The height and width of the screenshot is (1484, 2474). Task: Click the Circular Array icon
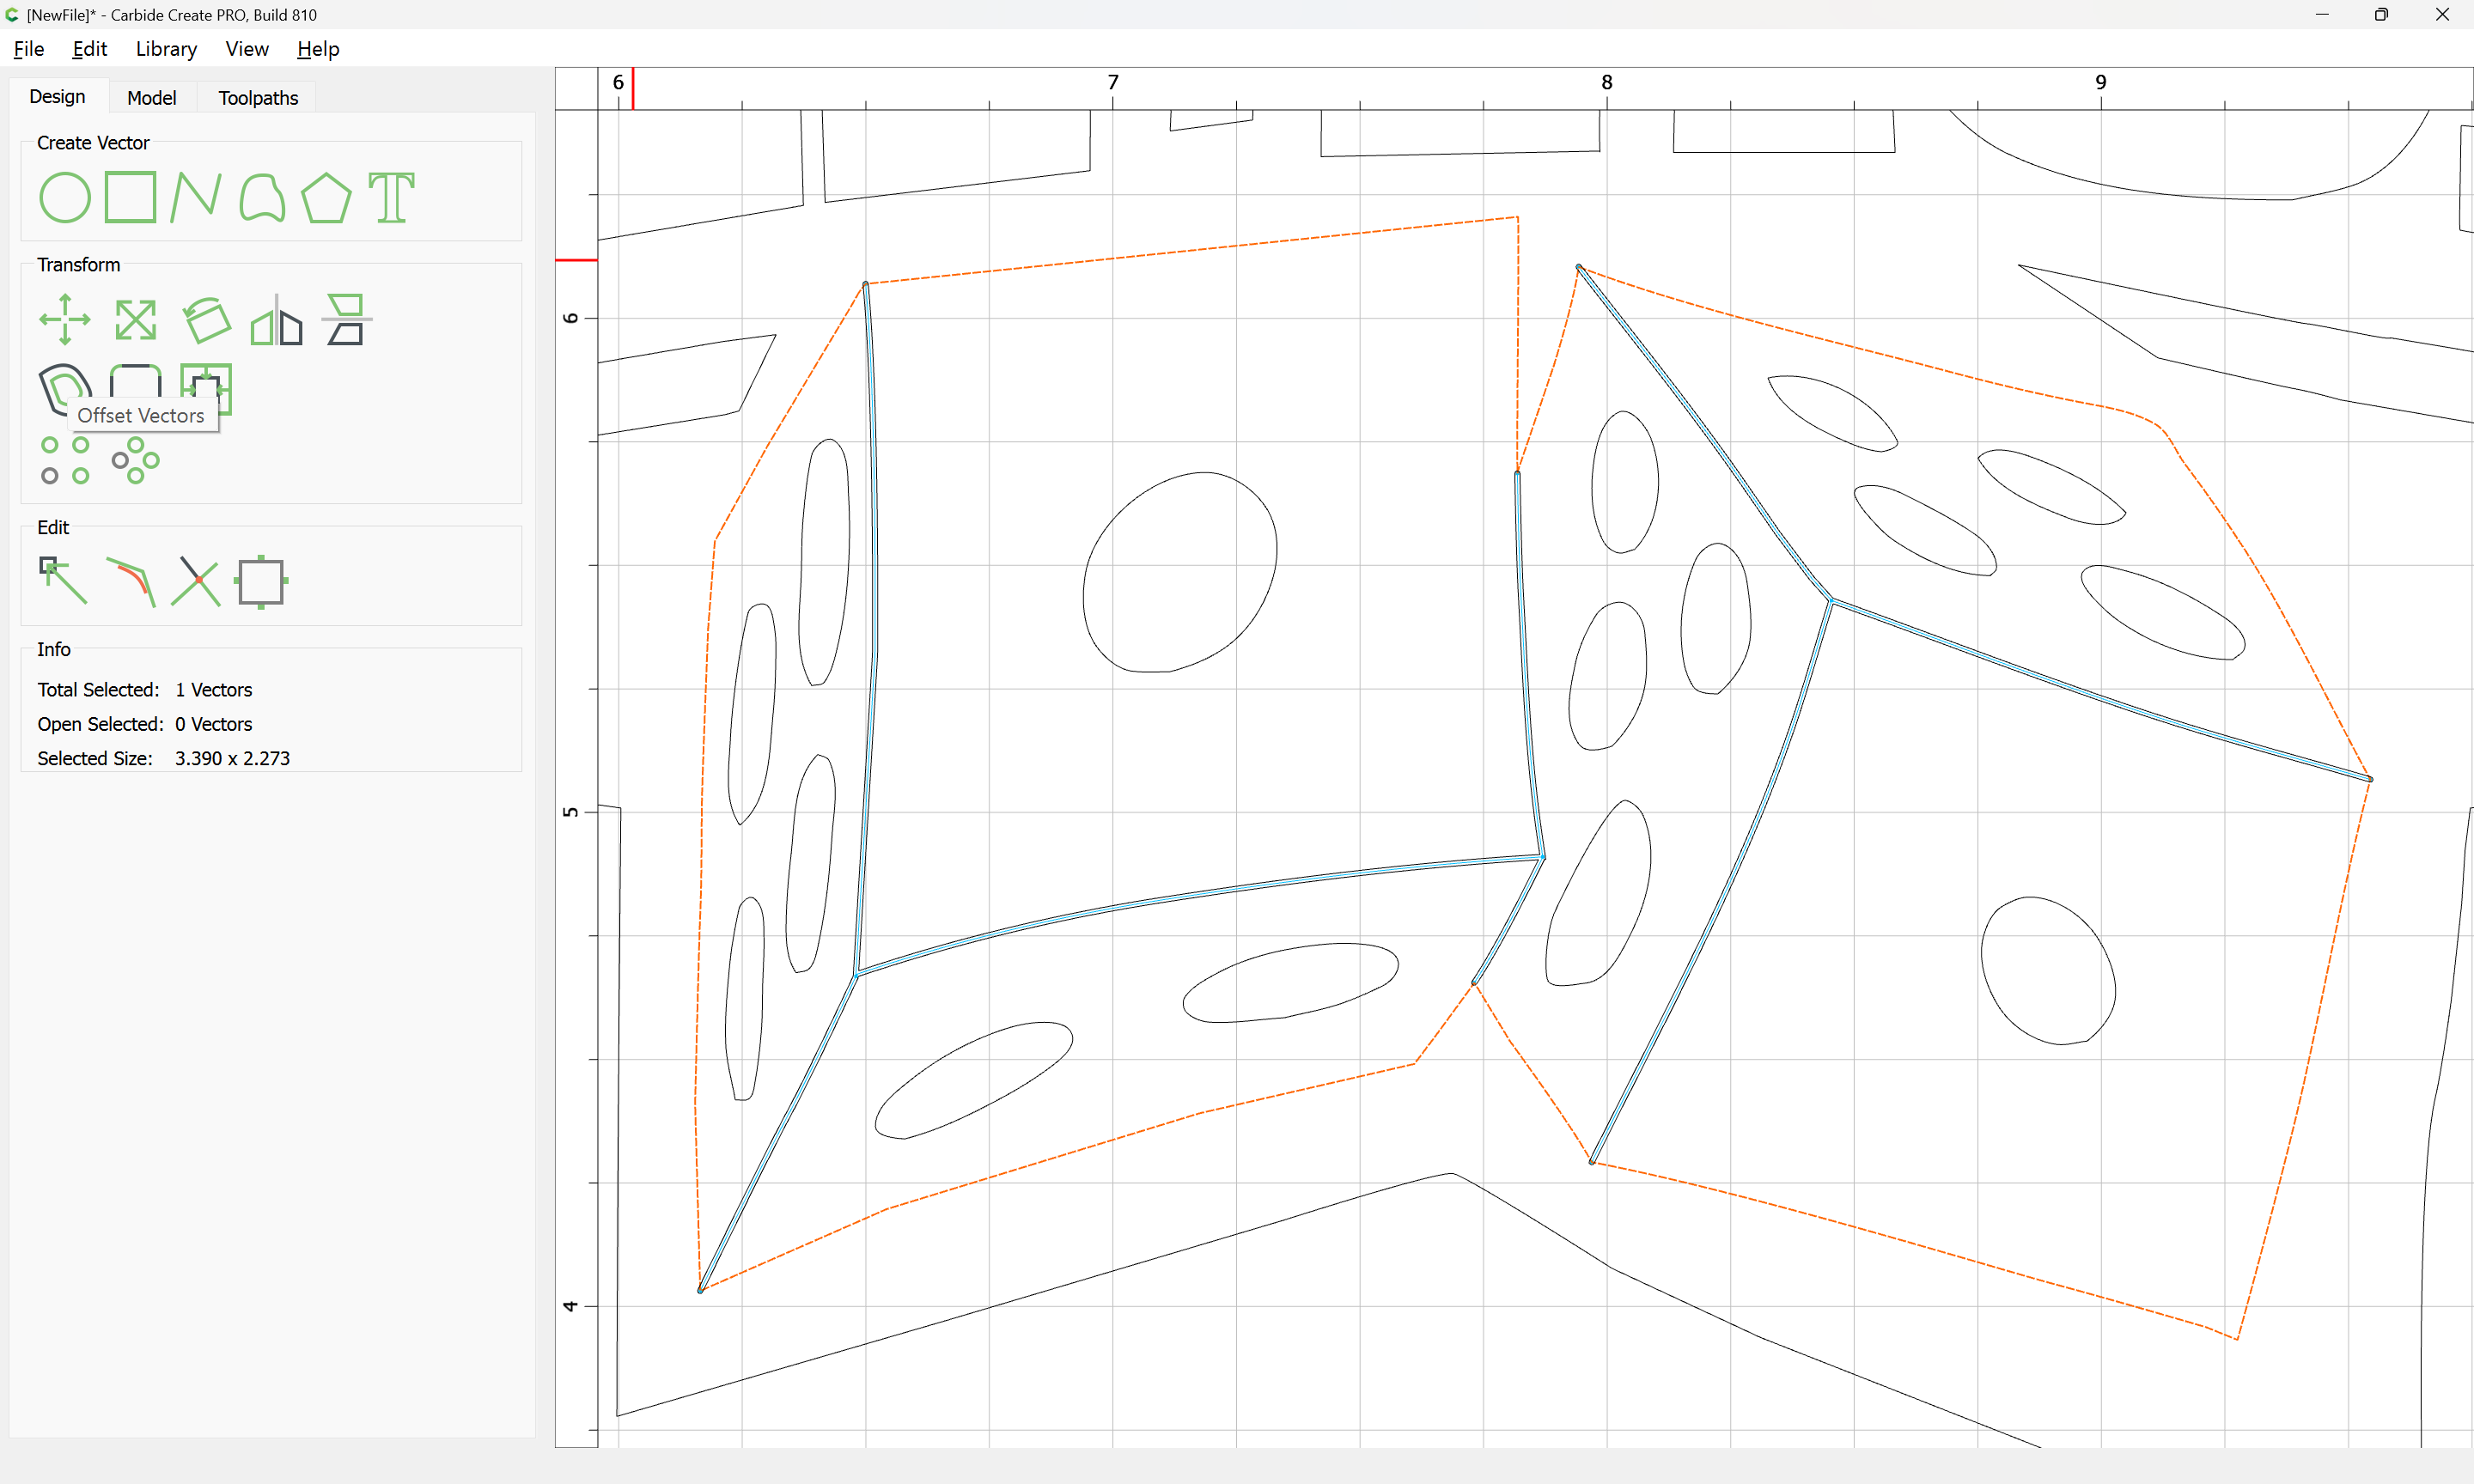click(135, 460)
